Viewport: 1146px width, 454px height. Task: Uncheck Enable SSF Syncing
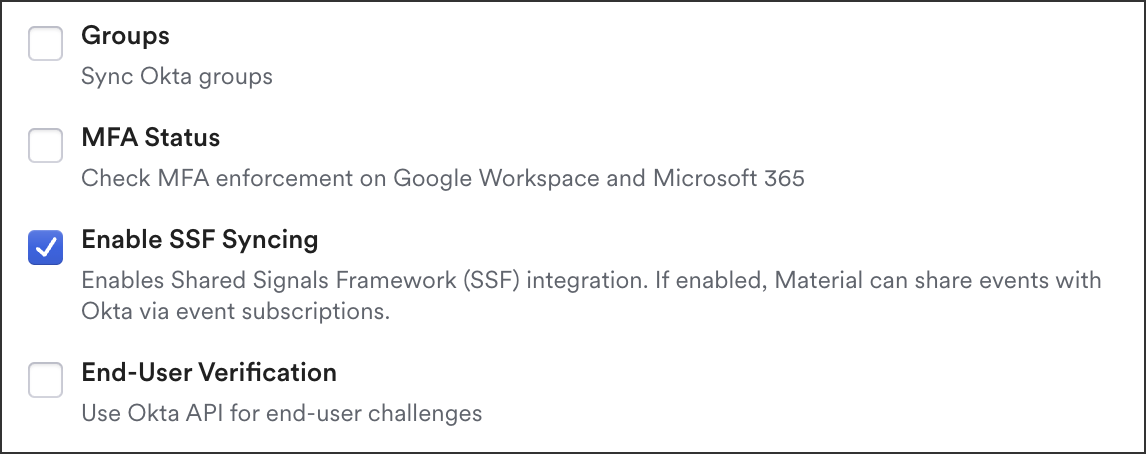[x=45, y=247]
